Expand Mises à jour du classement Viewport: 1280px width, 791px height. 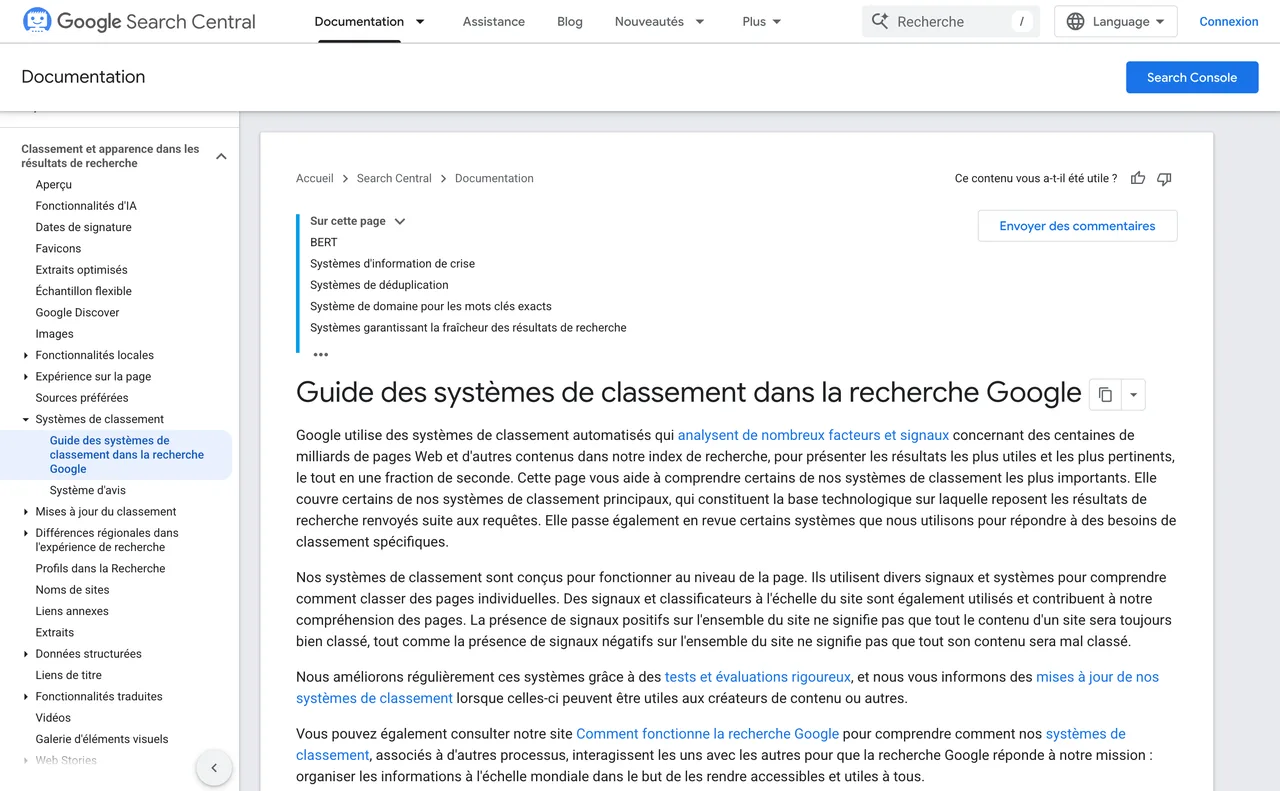(x=26, y=511)
